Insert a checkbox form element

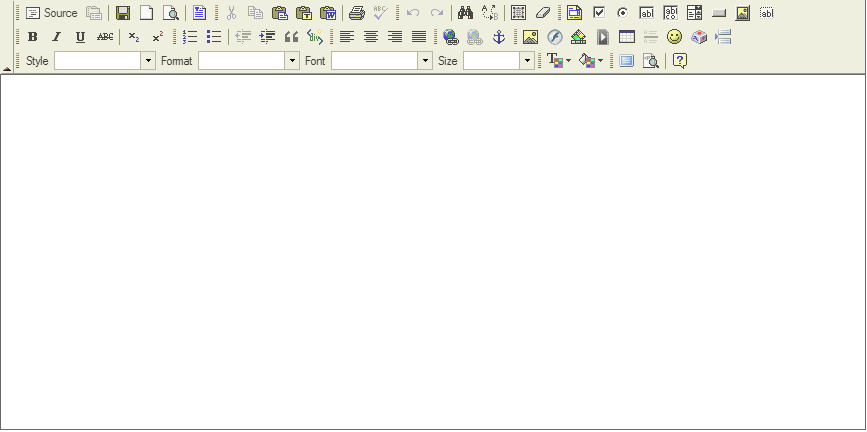599,13
